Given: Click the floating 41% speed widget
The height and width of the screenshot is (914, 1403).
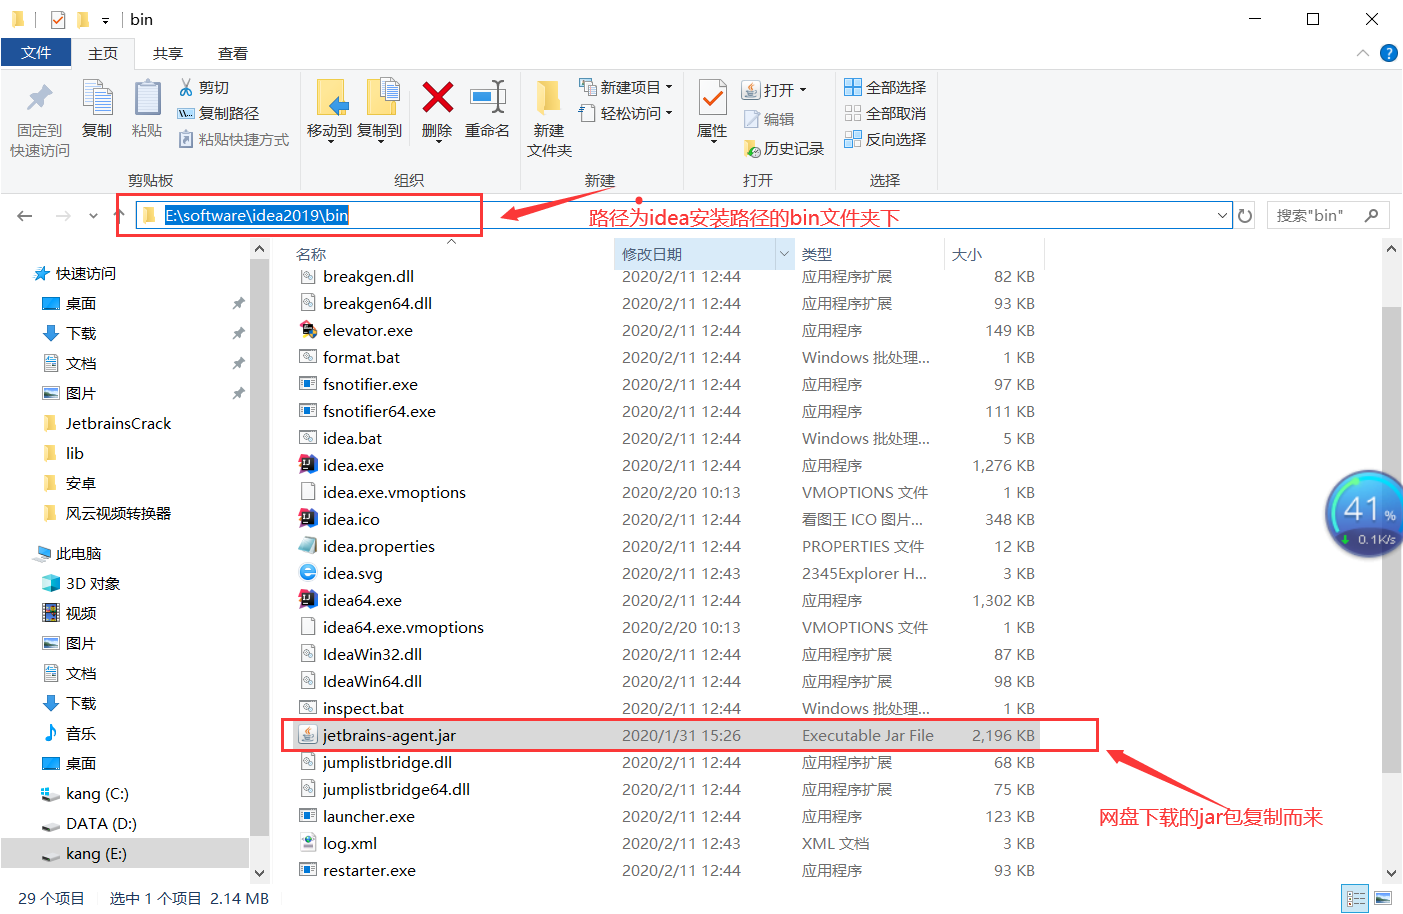Looking at the screenshot, I should 1366,513.
